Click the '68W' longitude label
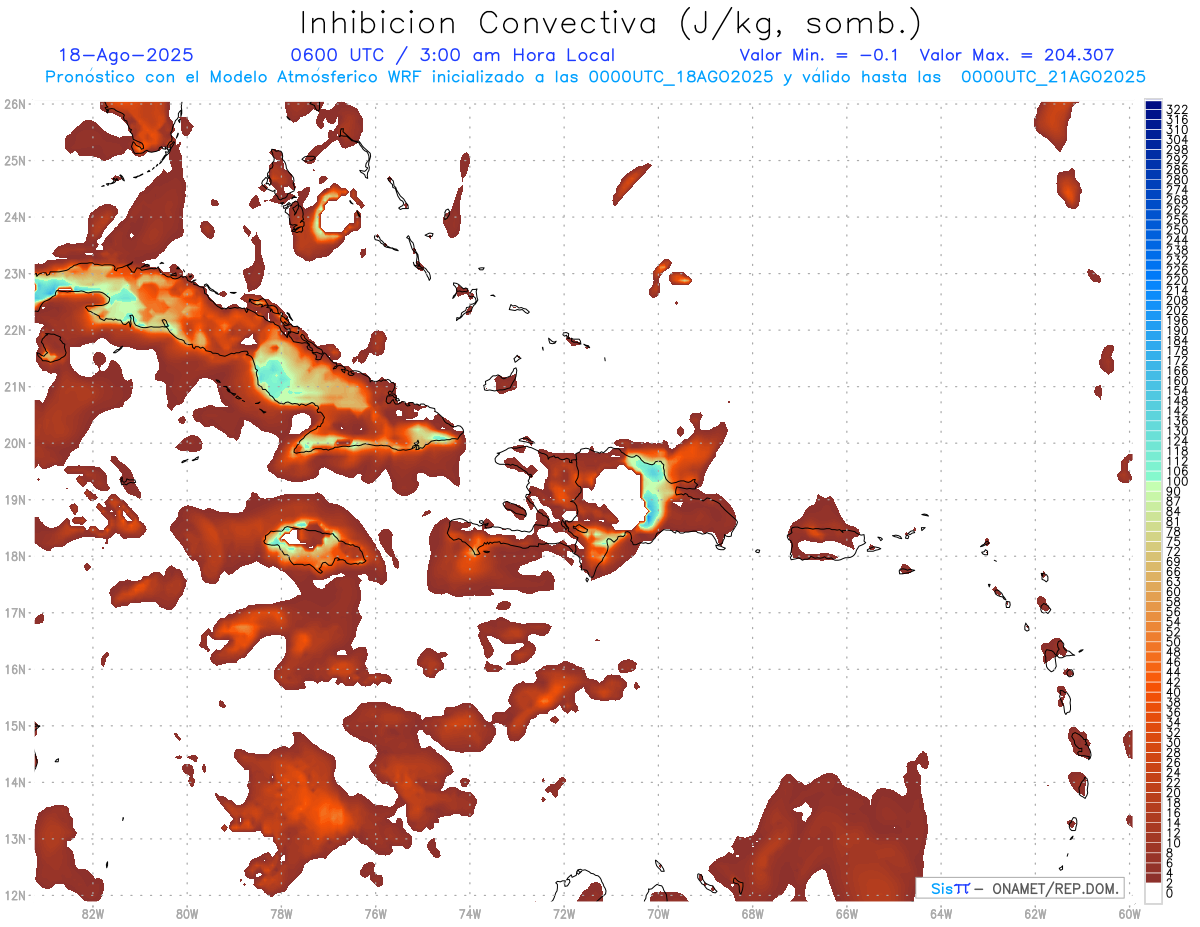 tap(753, 912)
